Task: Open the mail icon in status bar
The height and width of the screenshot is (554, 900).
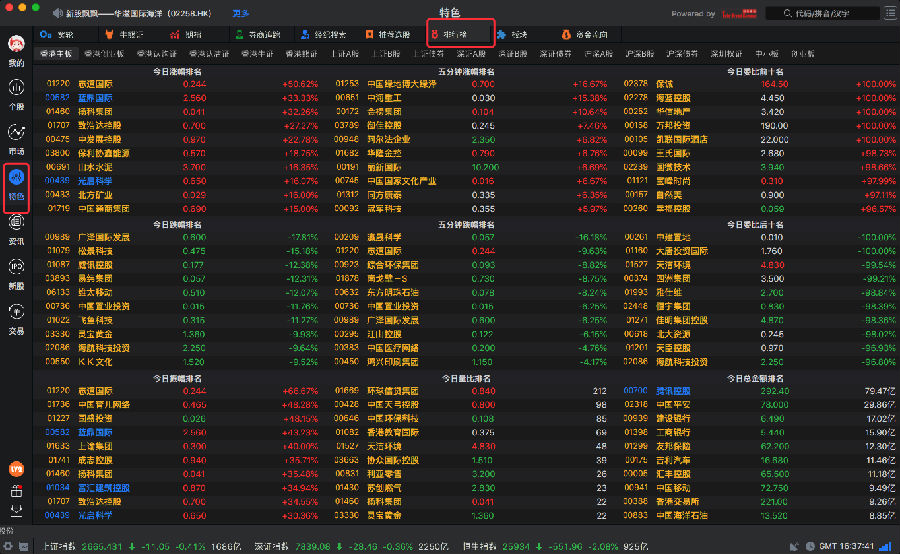Action: pos(24,547)
